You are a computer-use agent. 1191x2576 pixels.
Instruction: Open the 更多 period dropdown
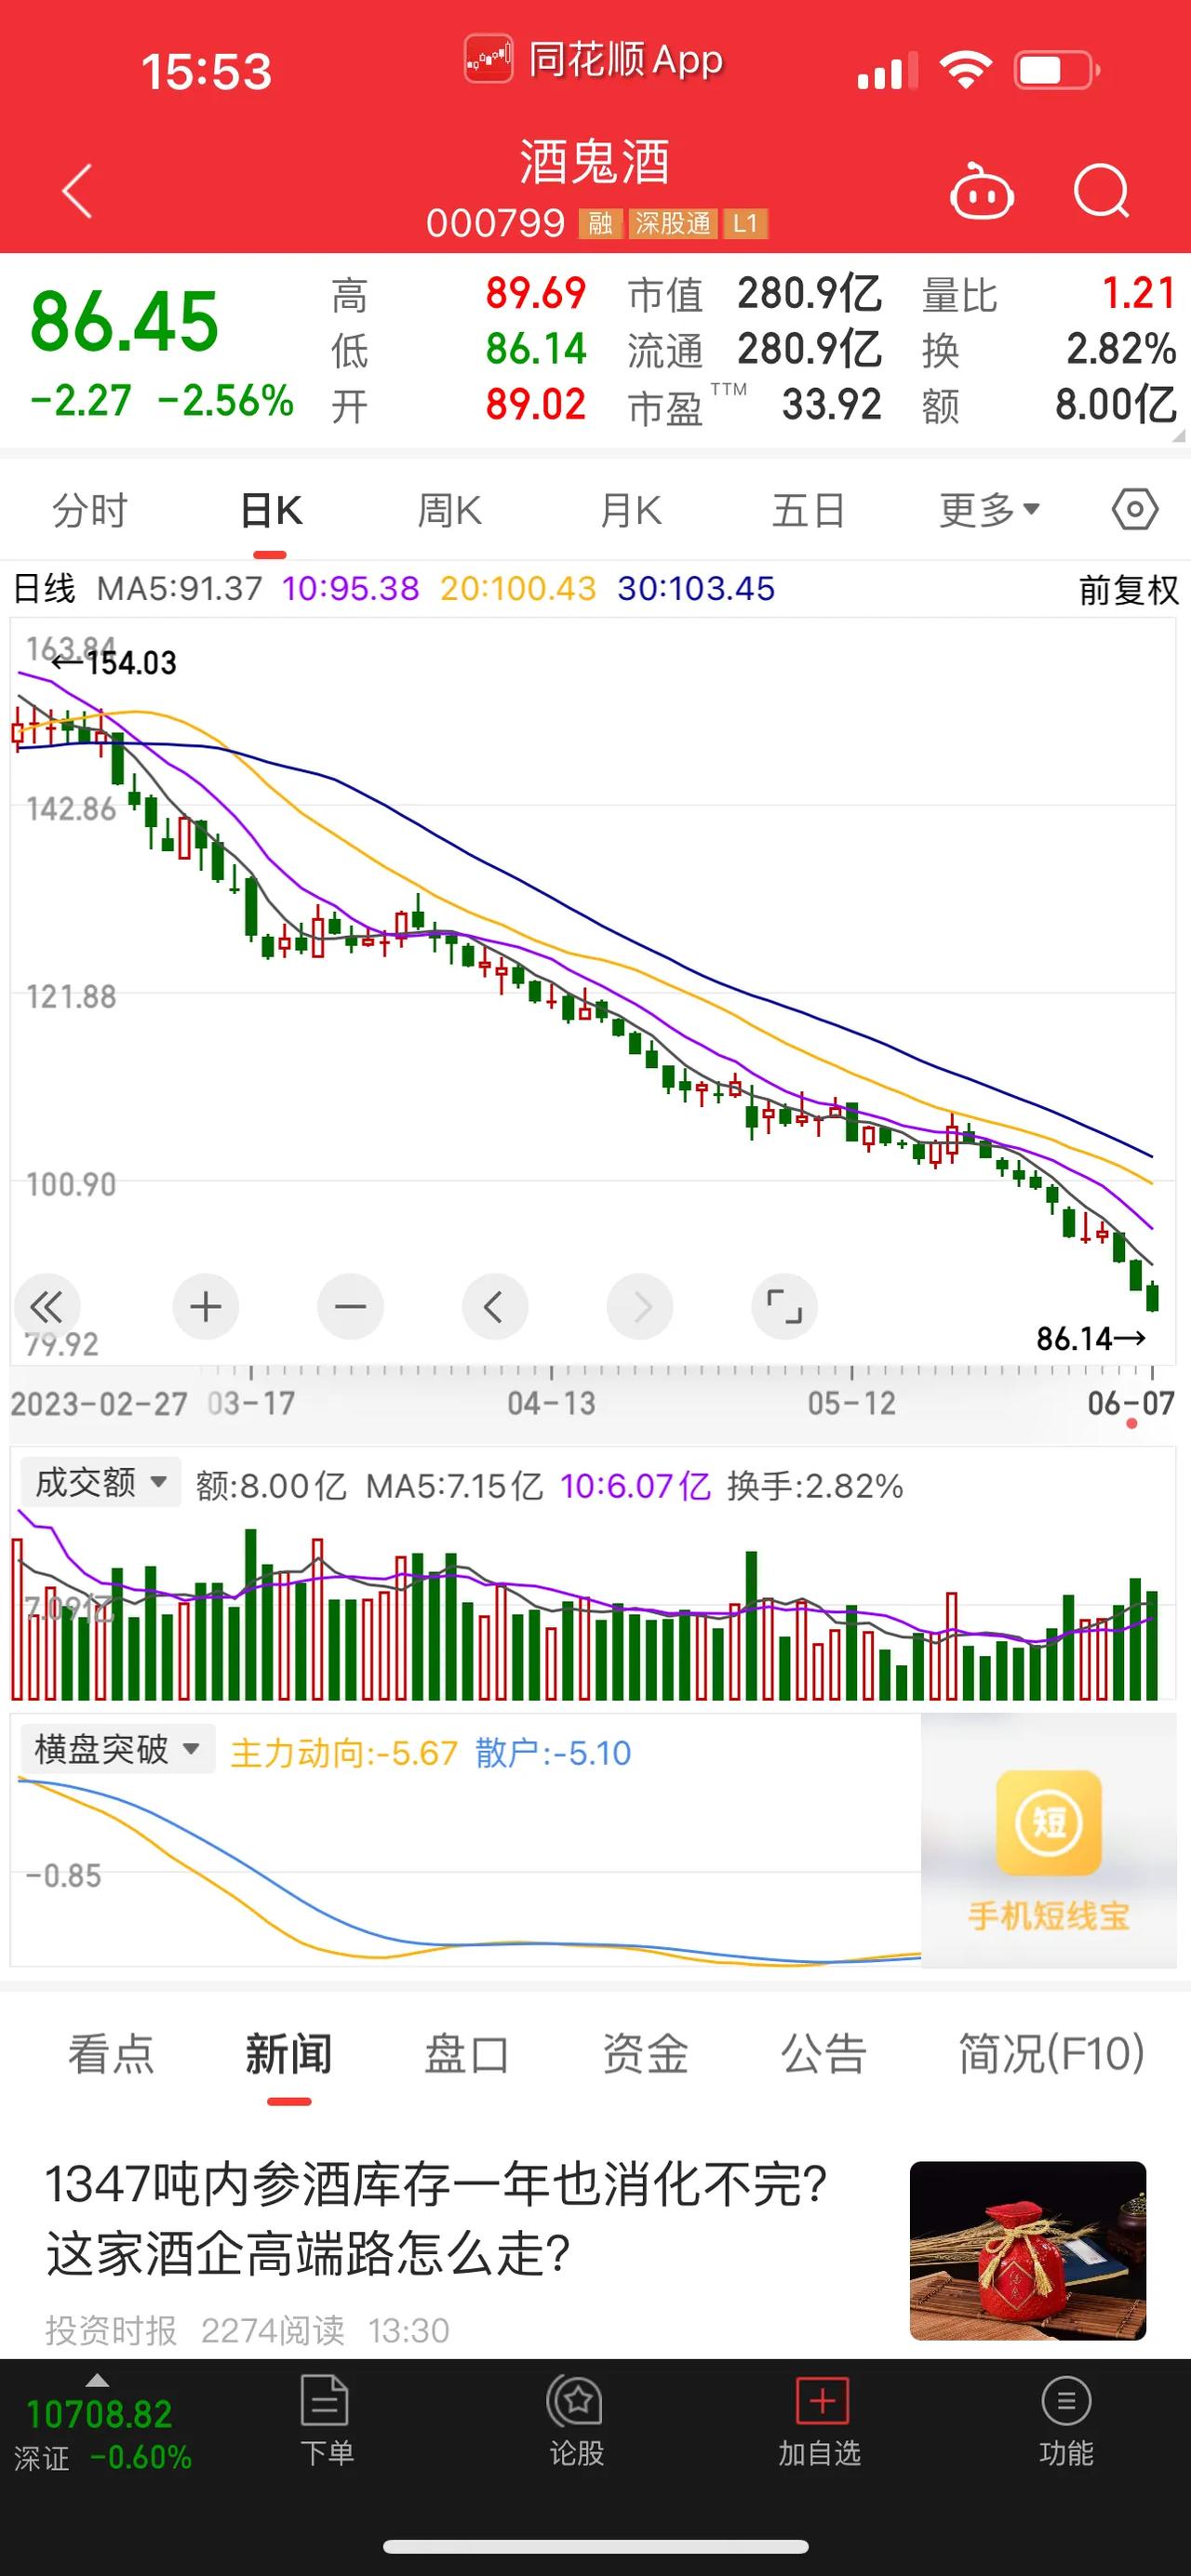coord(990,510)
